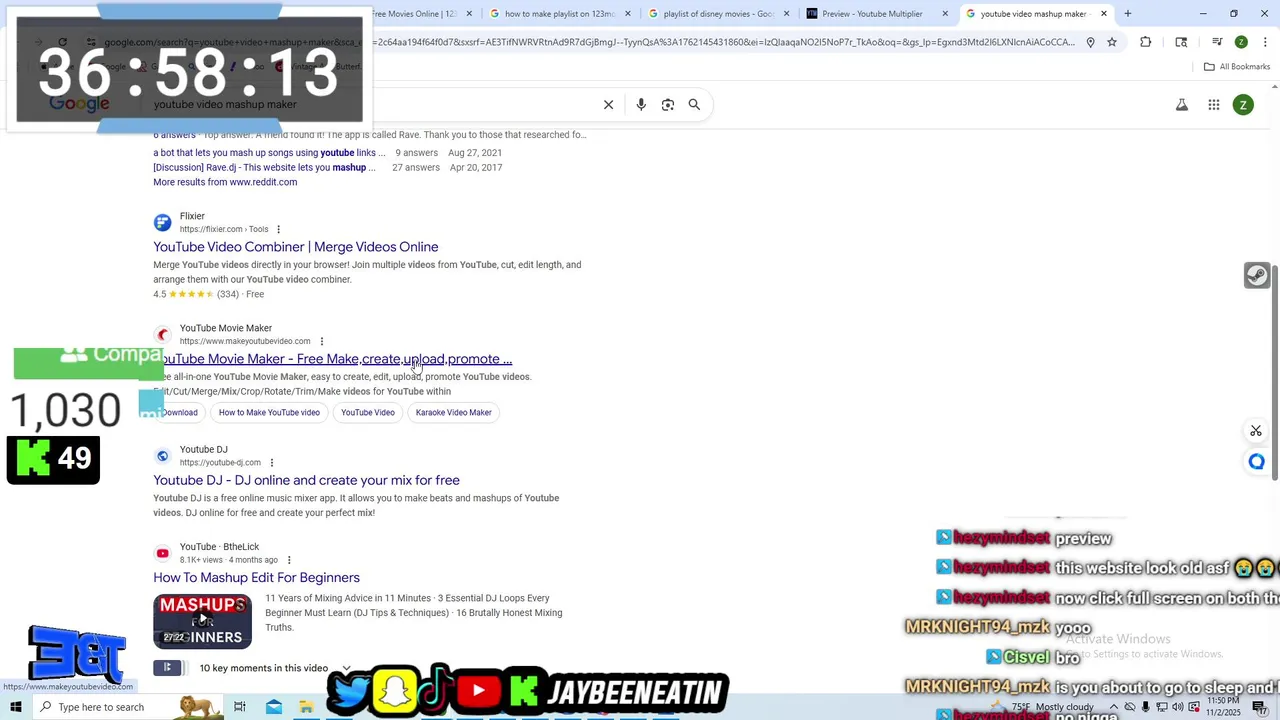1280x720 pixels.
Task: Click the taskbar volume speaker icon
Action: (1177, 707)
